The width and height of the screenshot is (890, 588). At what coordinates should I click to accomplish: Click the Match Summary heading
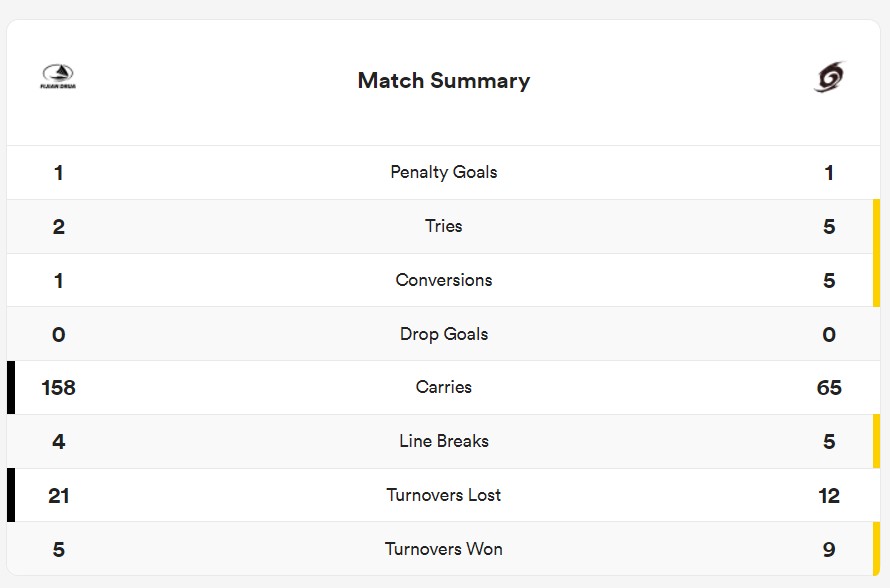444,81
